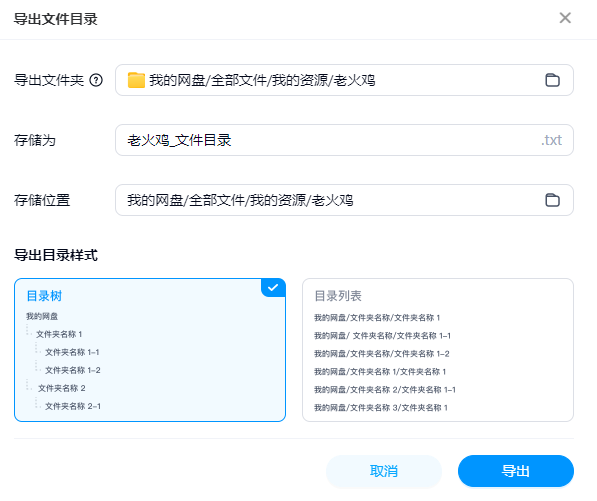Click the 导出文件夹 path field
Image resolution: width=597 pixels, height=501 pixels.
(x=344, y=80)
